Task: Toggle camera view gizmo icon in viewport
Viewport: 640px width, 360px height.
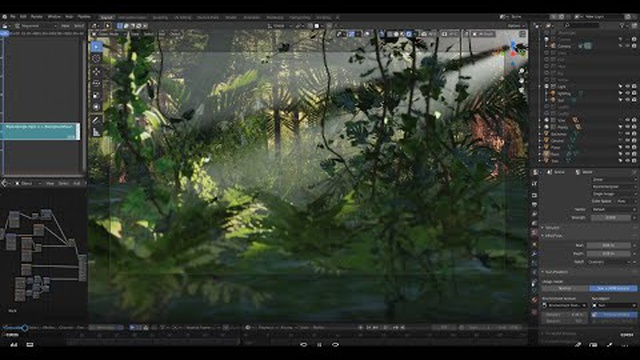Action: point(522,90)
